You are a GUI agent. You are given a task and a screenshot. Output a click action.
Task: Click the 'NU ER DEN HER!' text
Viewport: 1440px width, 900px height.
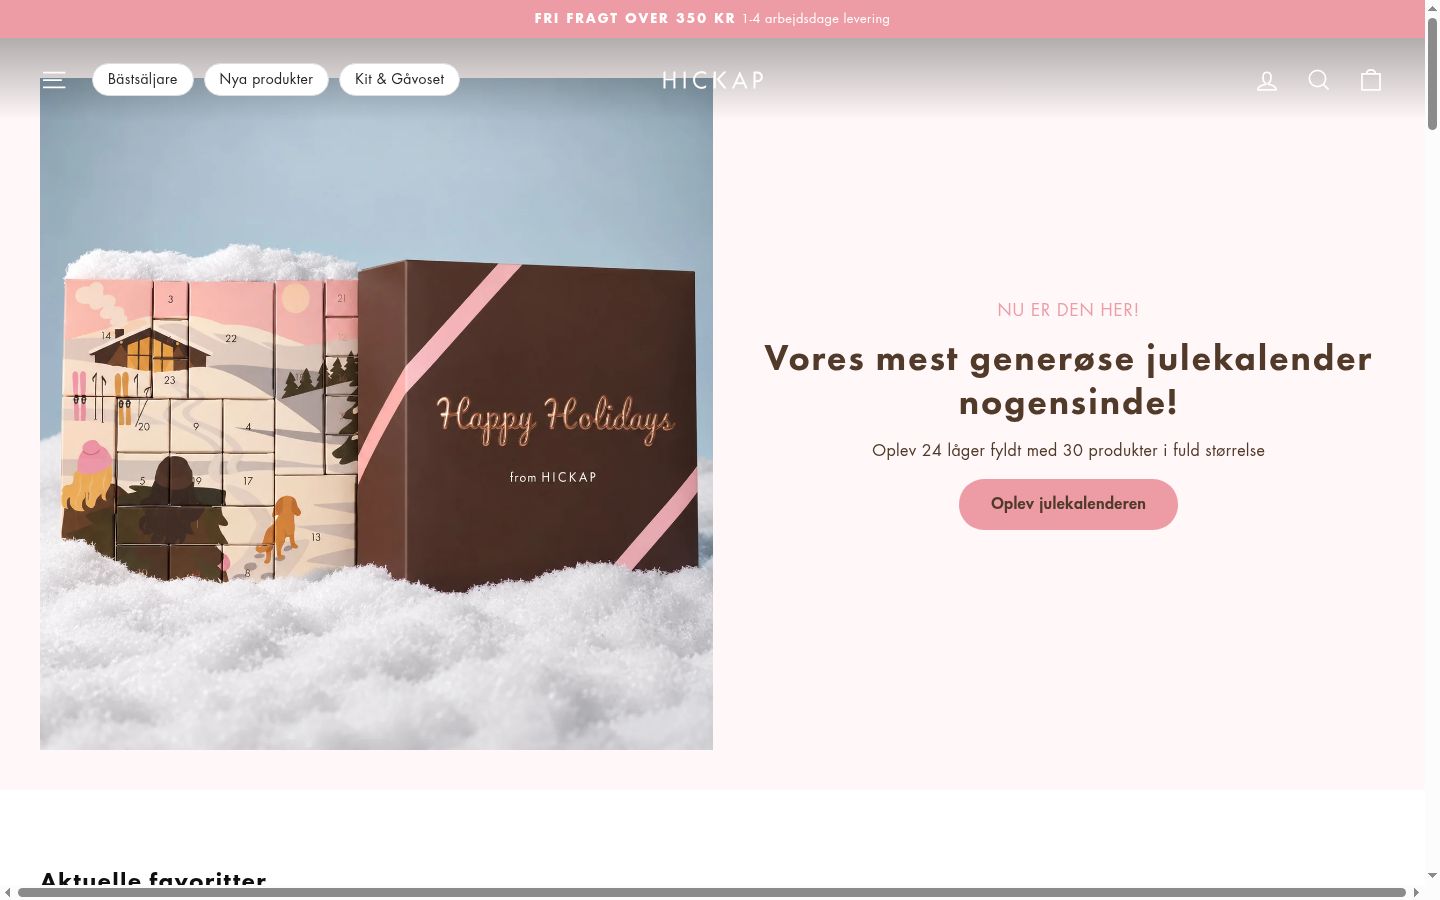pyautogui.click(x=1068, y=310)
